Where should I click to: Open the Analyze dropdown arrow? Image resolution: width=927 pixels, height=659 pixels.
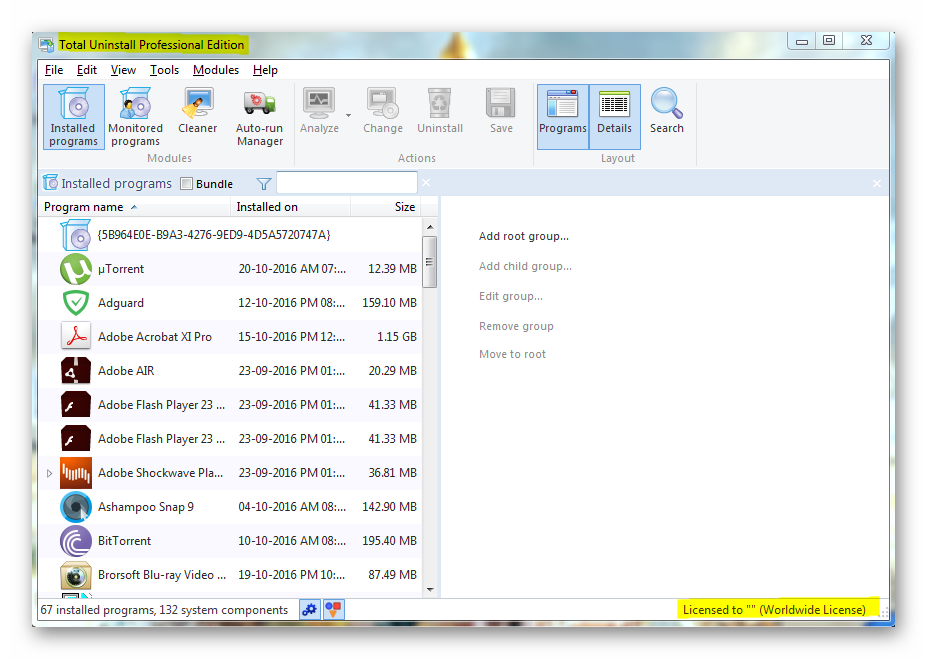pyautogui.click(x=348, y=115)
